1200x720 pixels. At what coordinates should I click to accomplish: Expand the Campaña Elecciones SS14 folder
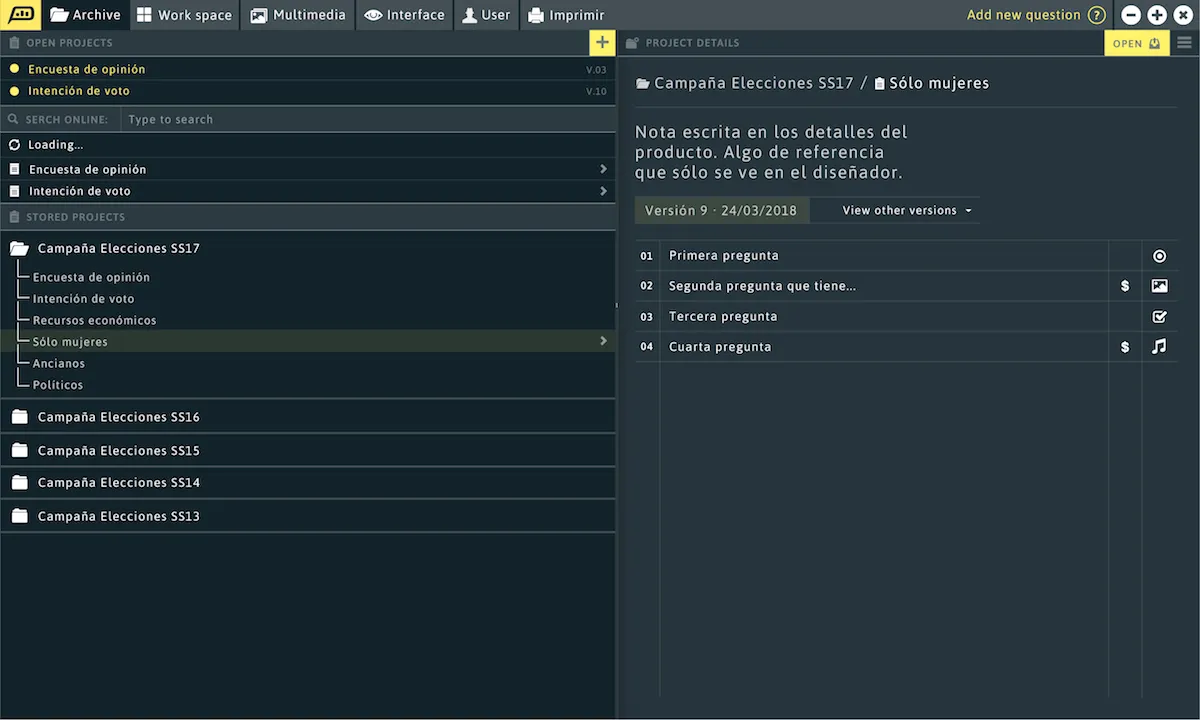click(19, 483)
